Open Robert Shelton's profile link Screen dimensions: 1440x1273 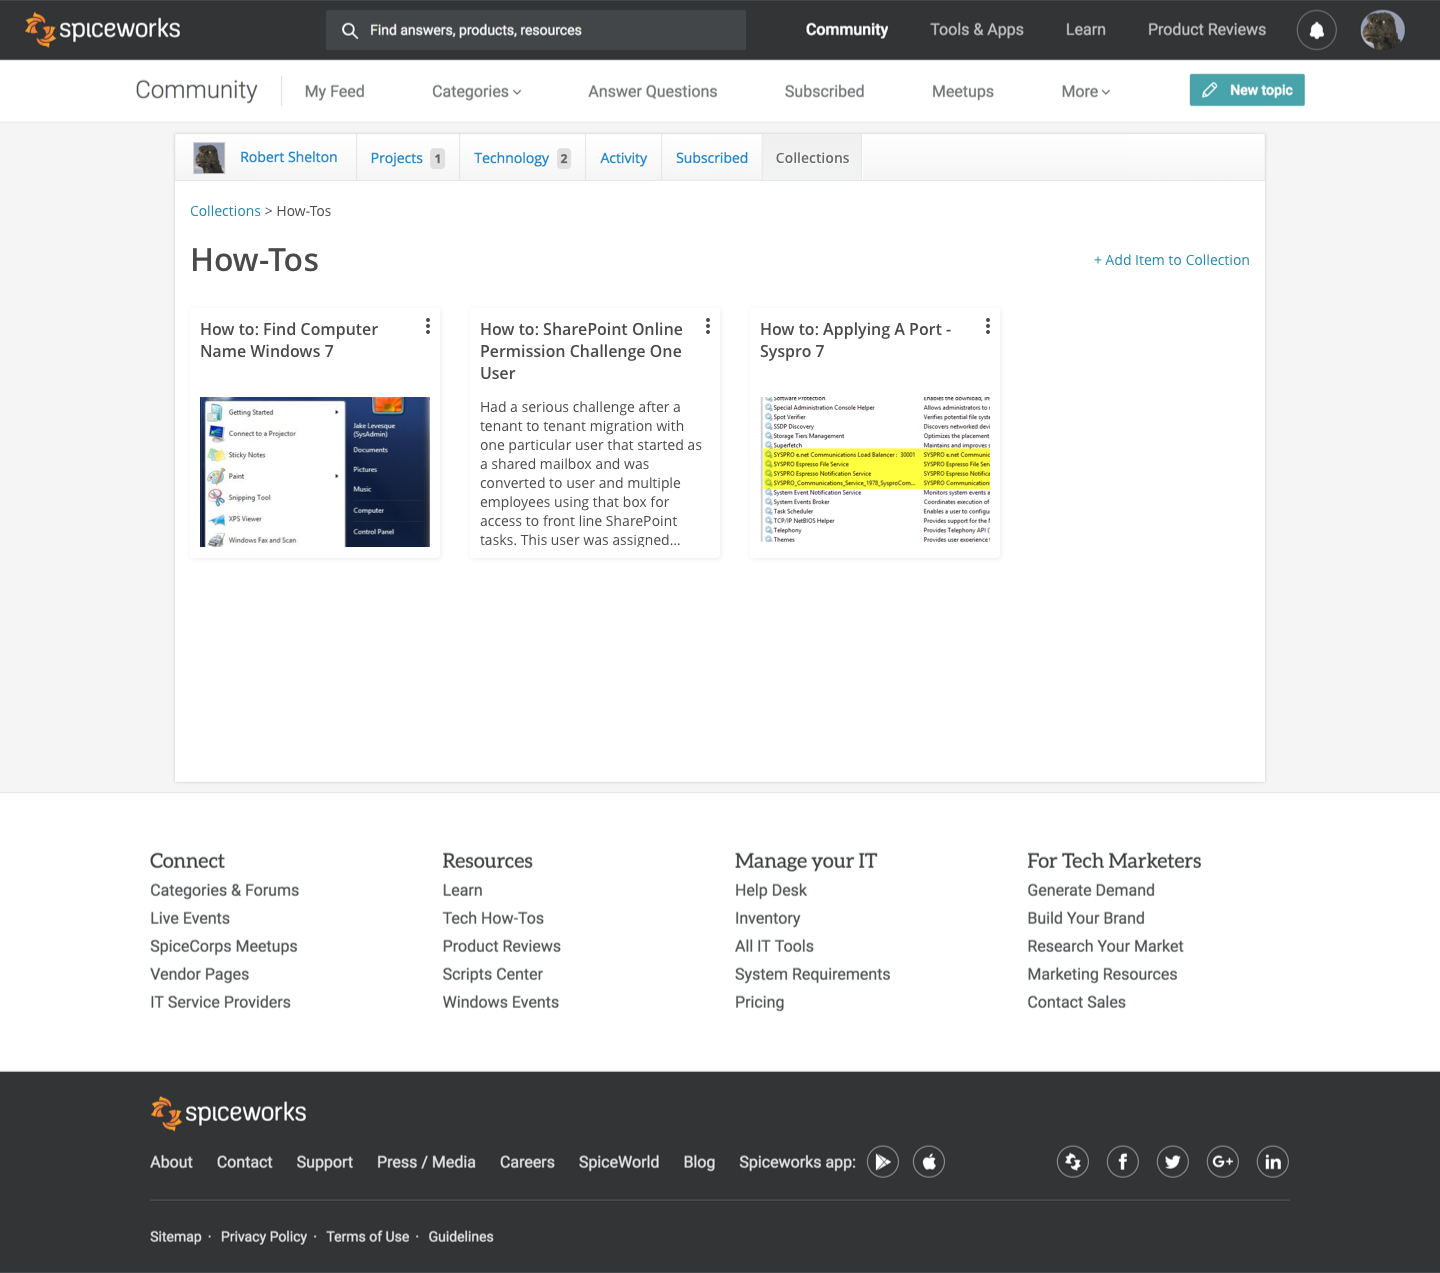click(289, 157)
